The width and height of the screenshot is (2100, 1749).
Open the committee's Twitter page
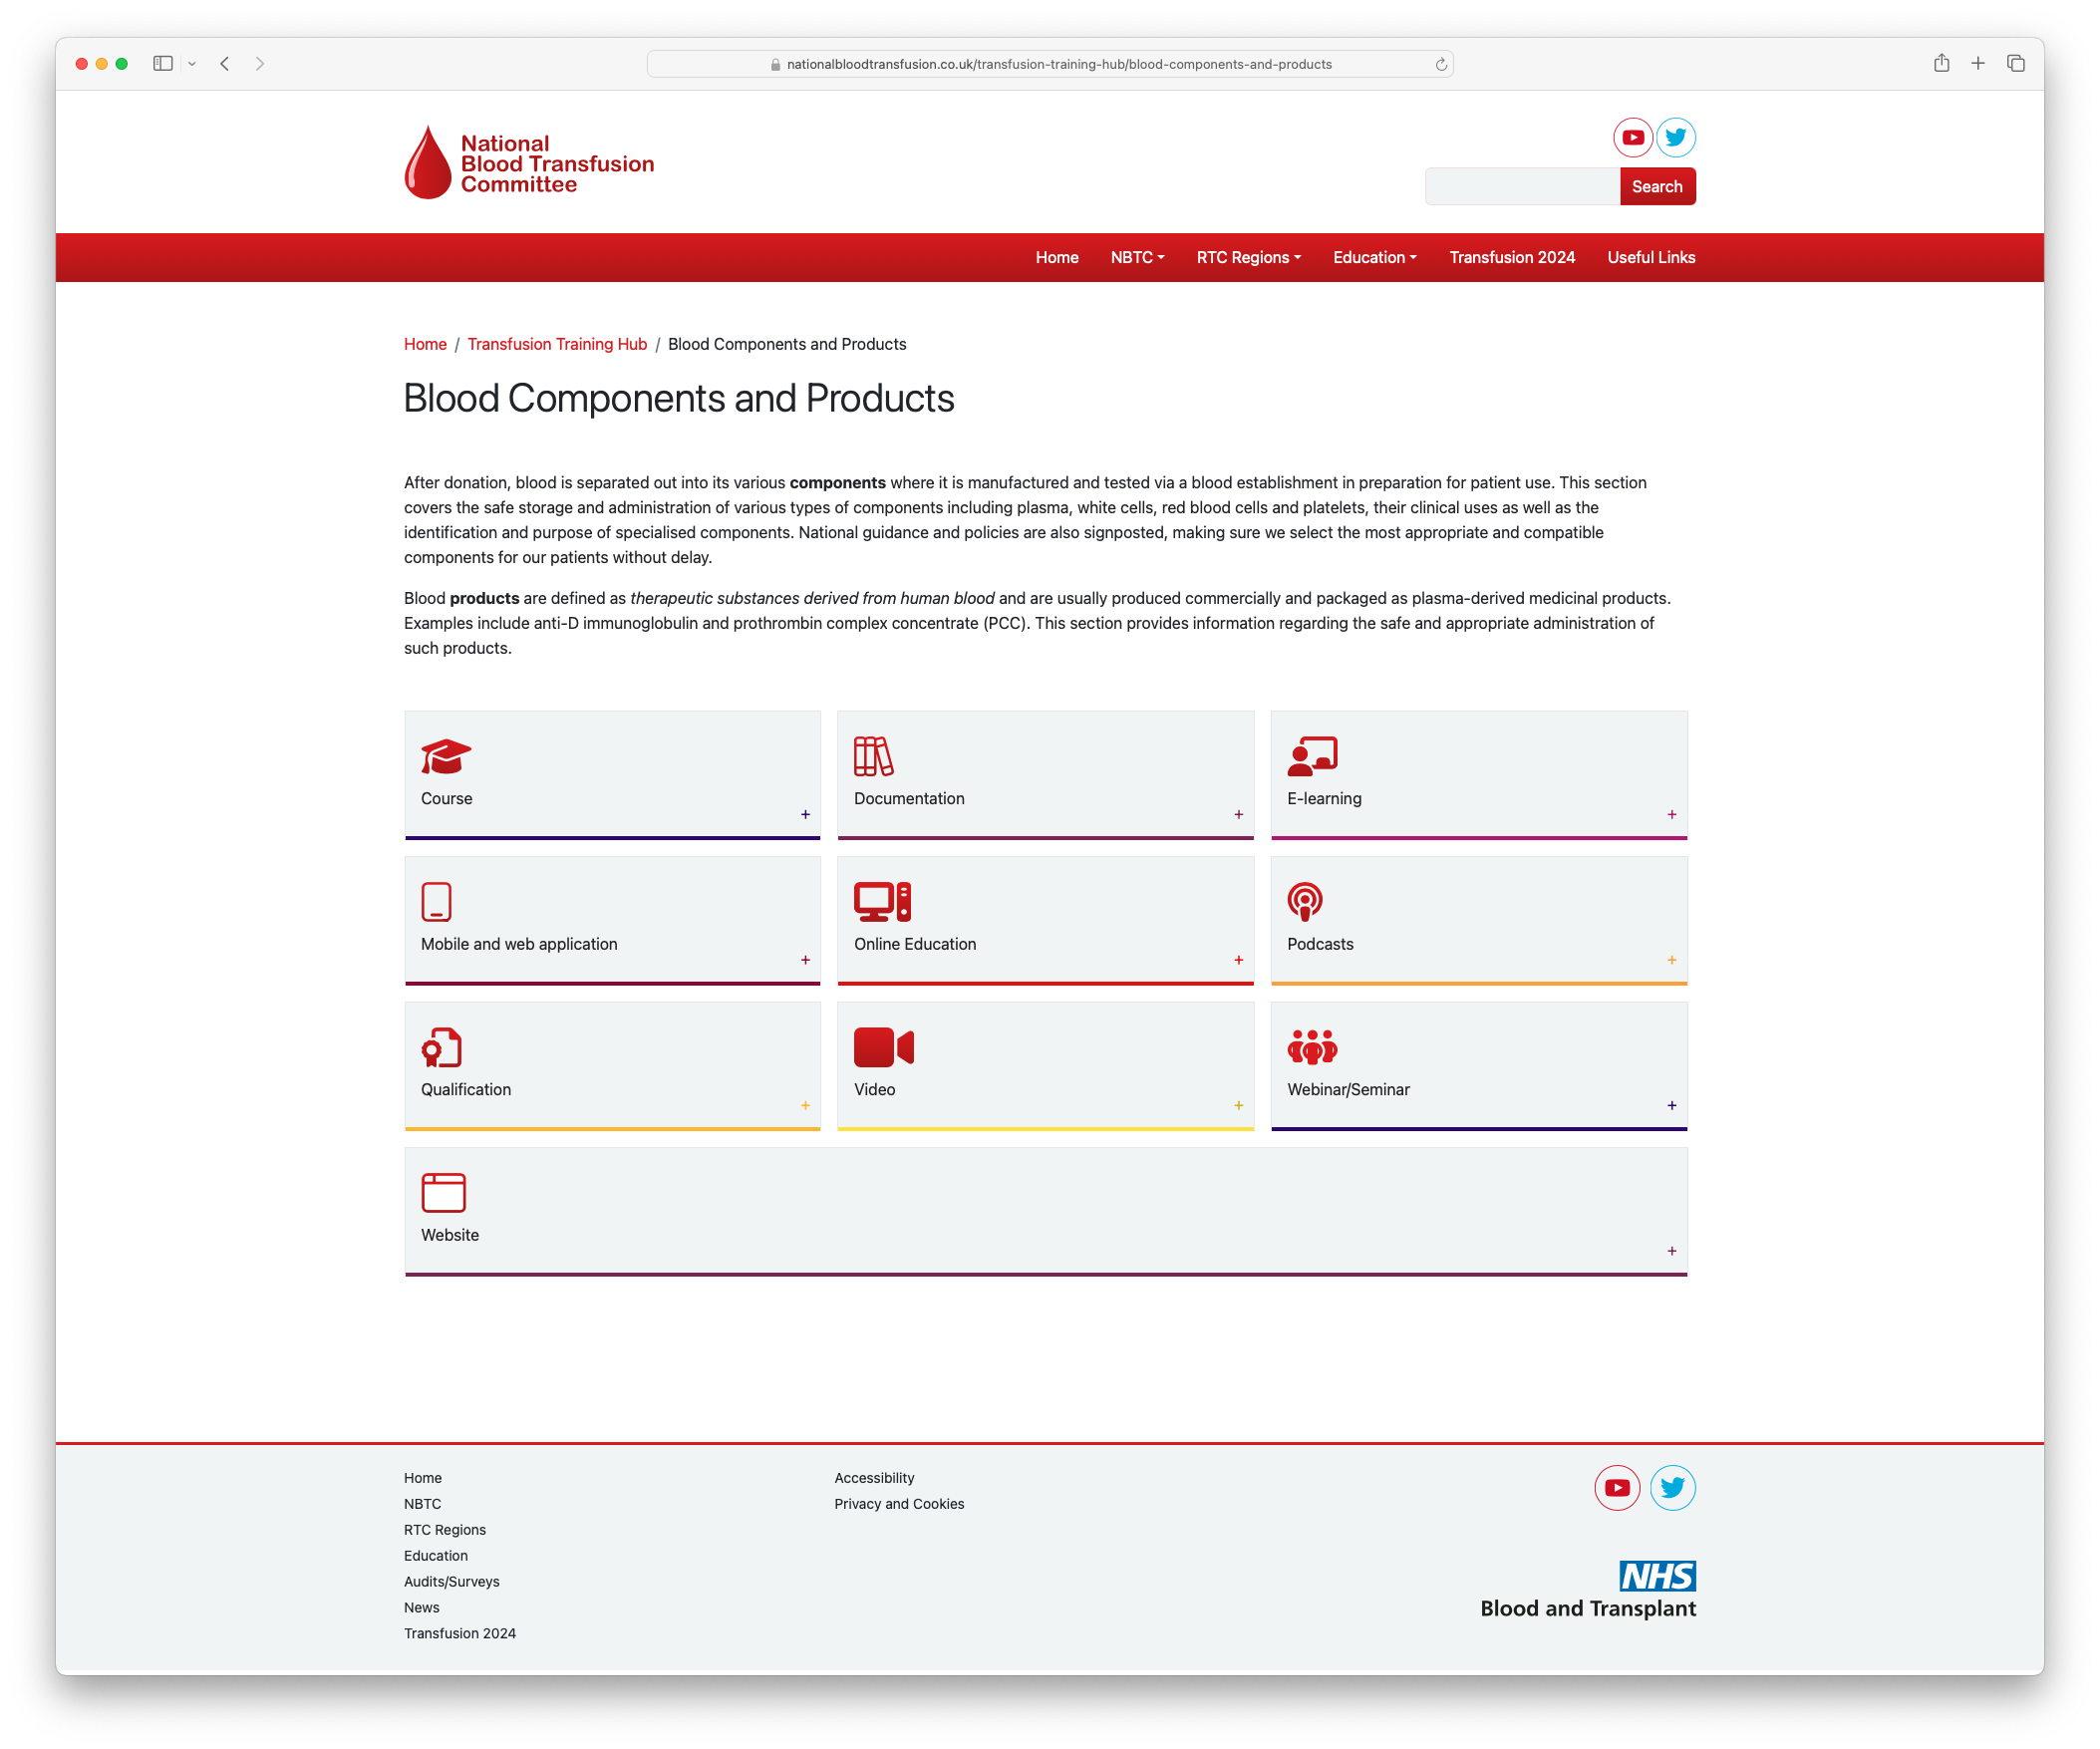[1675, 137]
